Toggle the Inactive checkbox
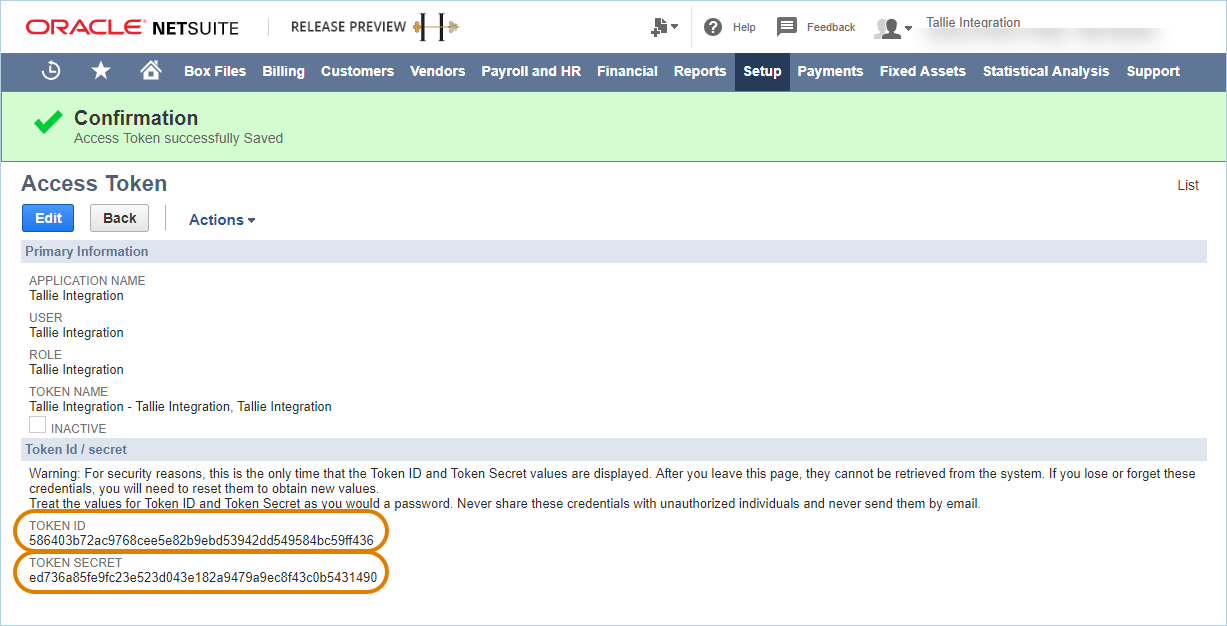Screen dimensions: 1227x626 pyautogui.click(x=37, y=425)
